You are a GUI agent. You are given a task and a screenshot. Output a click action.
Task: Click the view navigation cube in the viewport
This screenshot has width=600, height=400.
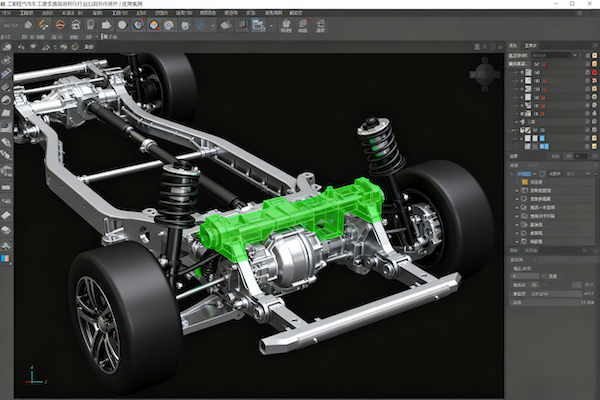point(485,74)
